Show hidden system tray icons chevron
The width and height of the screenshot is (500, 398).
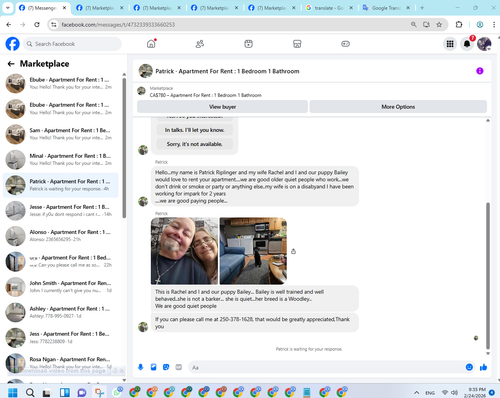[x=417, y=393]
